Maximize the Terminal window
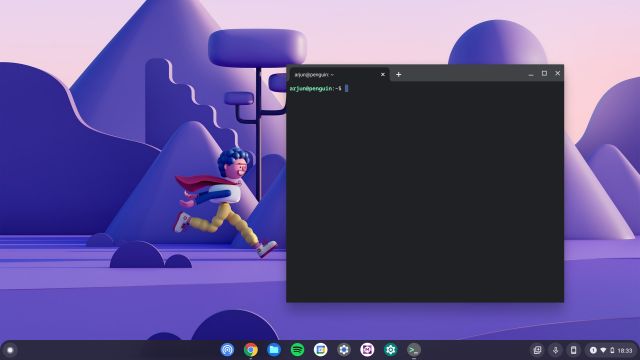The height and width of the screenshot is (360, 640). pyautogui.click(x=544, y=73)
